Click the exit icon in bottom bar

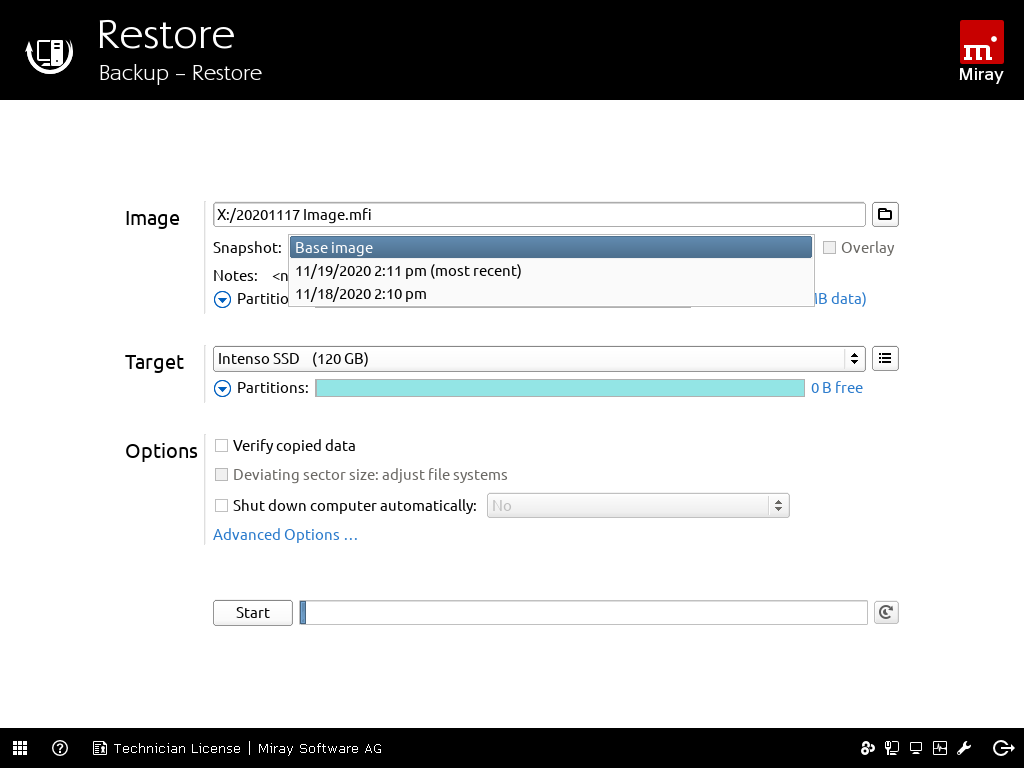point(1003,748)
